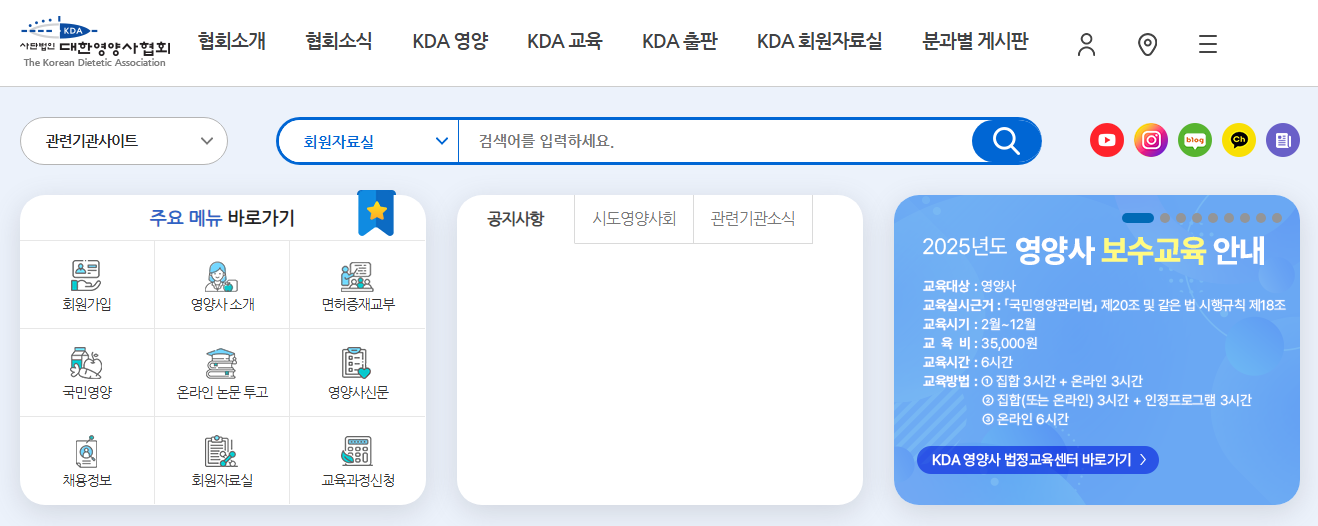Open the 협회소식 menu
This screenshot has height=526, width=1318.
(x=339, y=42)
